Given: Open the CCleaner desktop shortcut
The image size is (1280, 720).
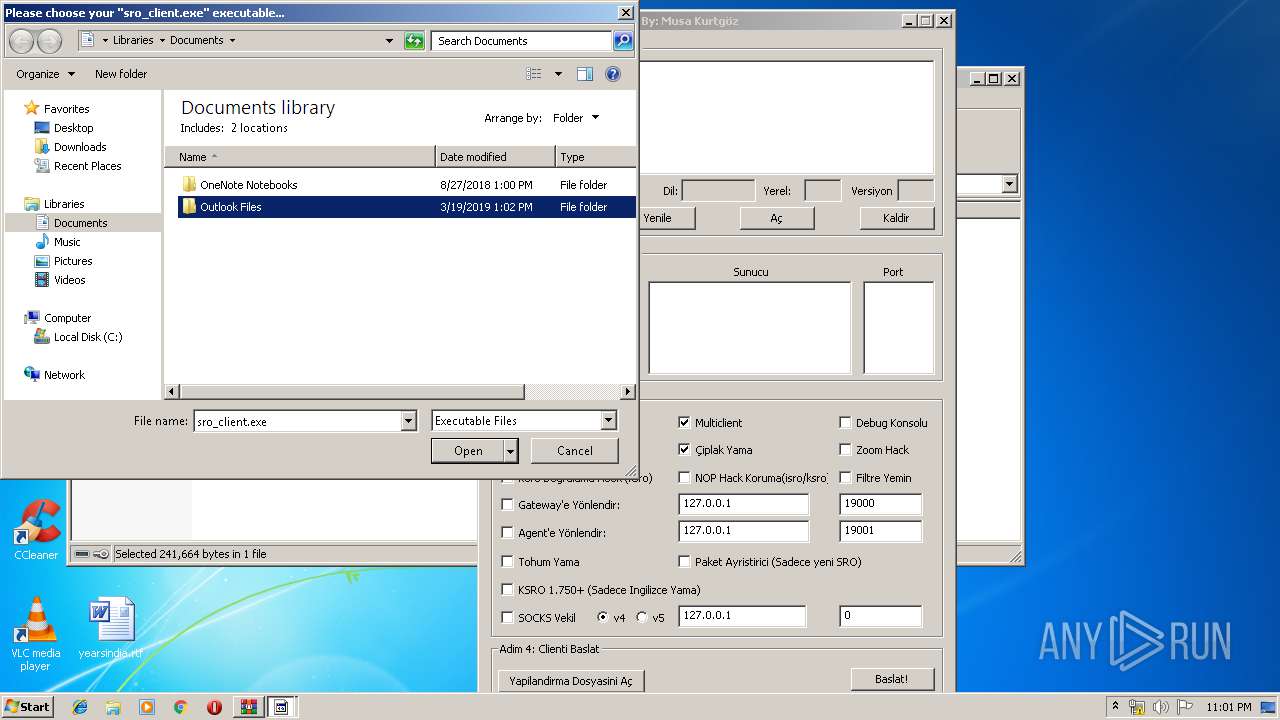Looking at the screenshot, I should (36, 530).
